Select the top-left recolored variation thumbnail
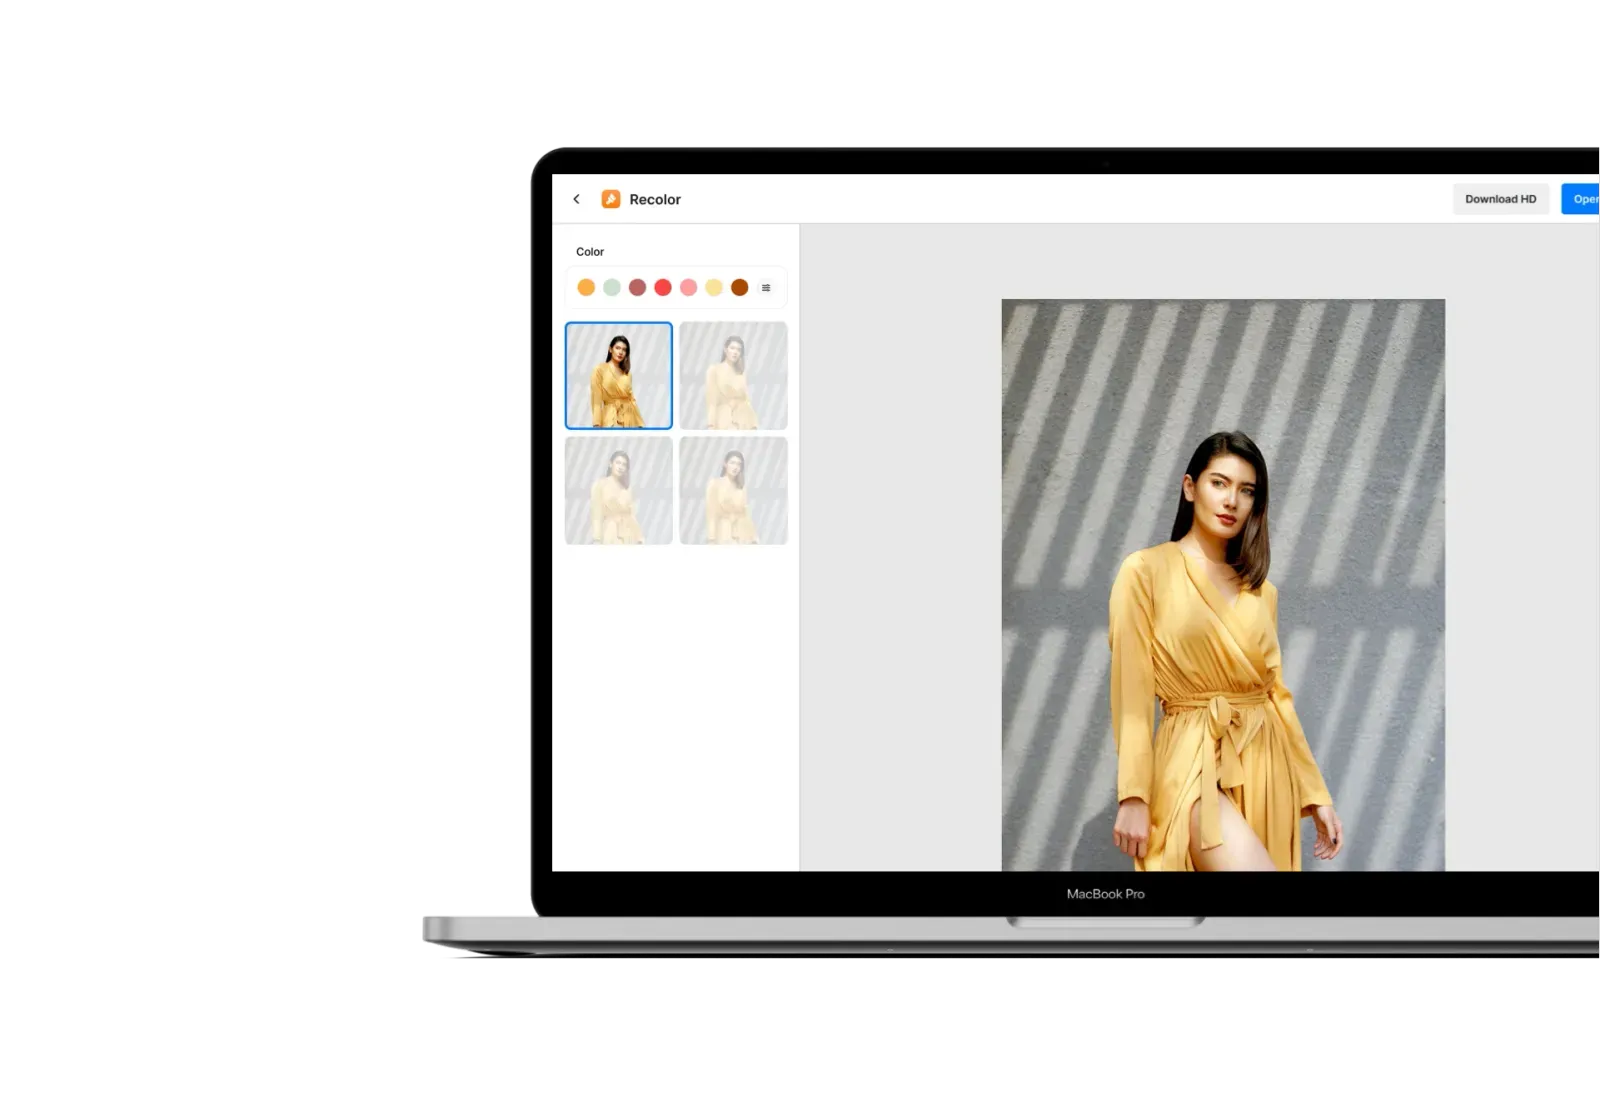The width and height of the screenshot is (1600, 1108). click(x=618, y=375)
